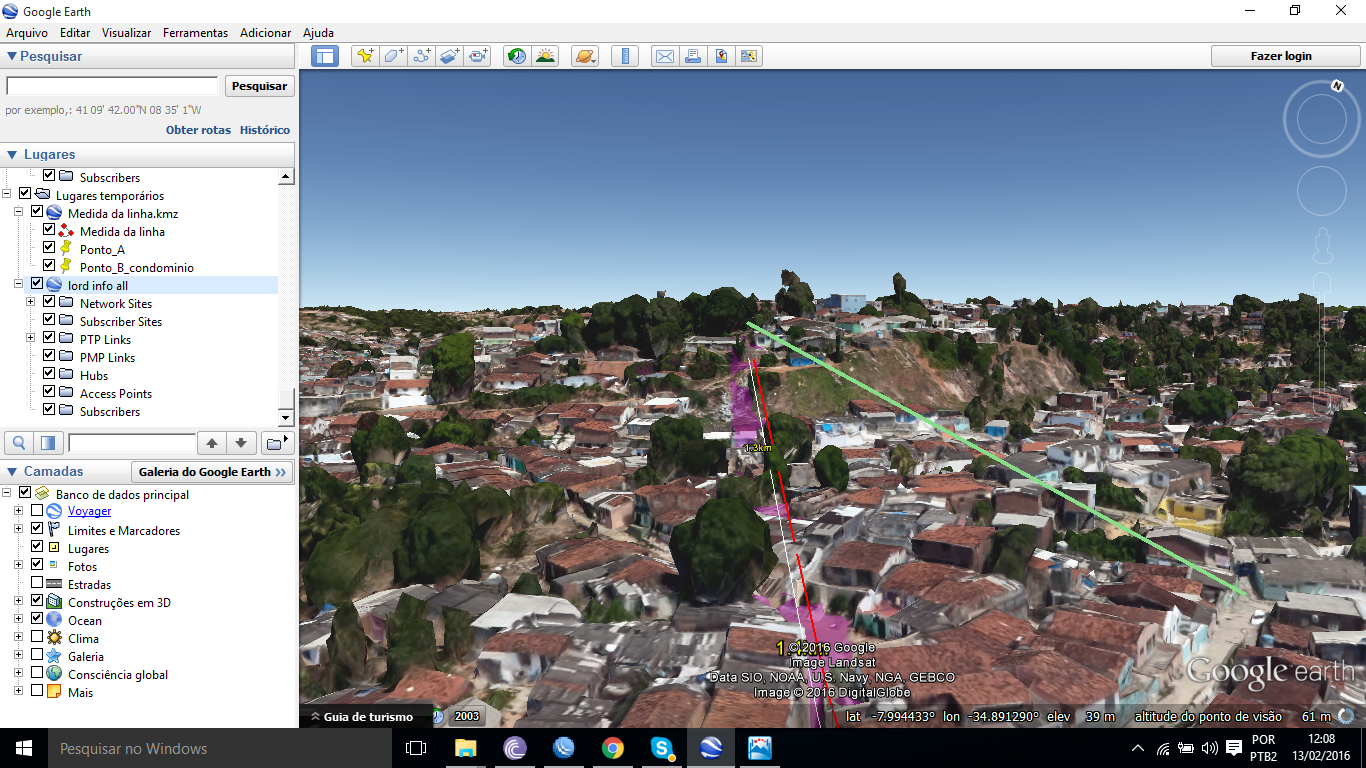Open the Adicionar menu

coord(266,33)
